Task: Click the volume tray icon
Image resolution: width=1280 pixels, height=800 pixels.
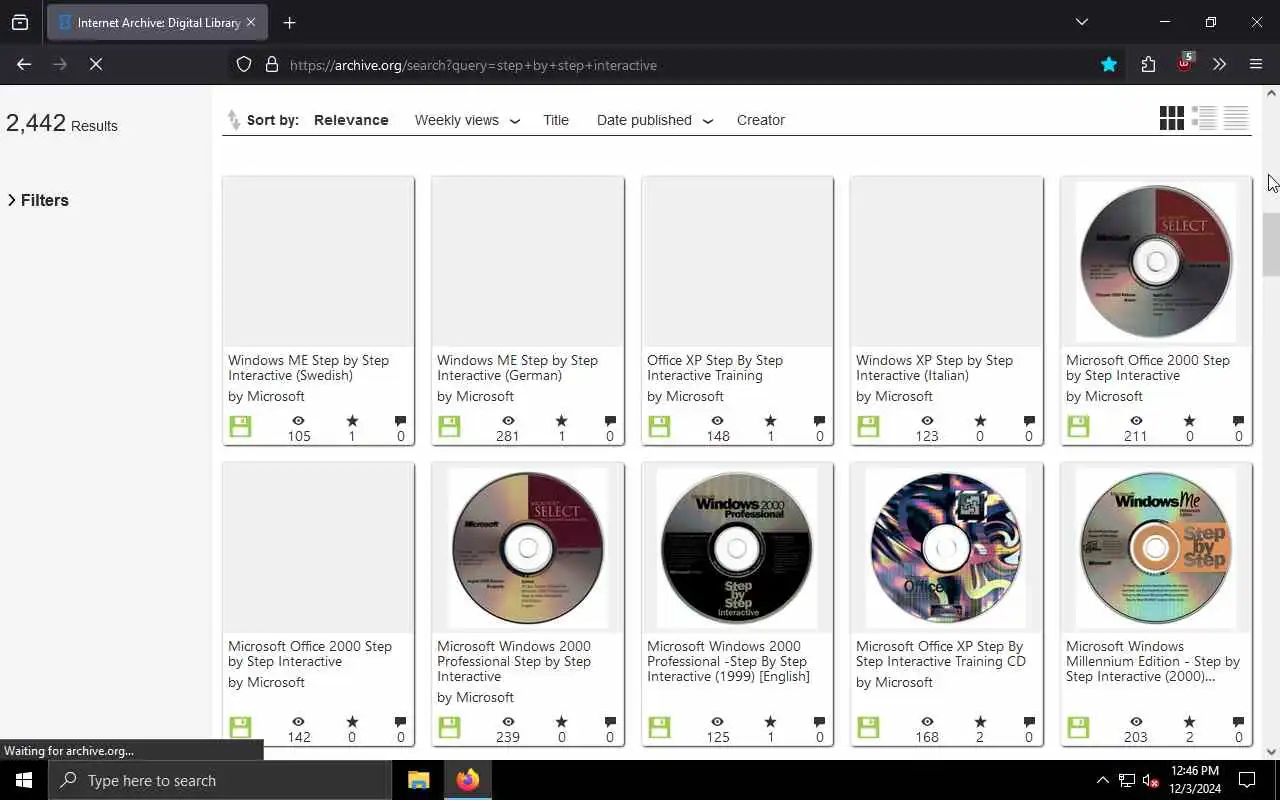Action: click(x=1150, y=780)
